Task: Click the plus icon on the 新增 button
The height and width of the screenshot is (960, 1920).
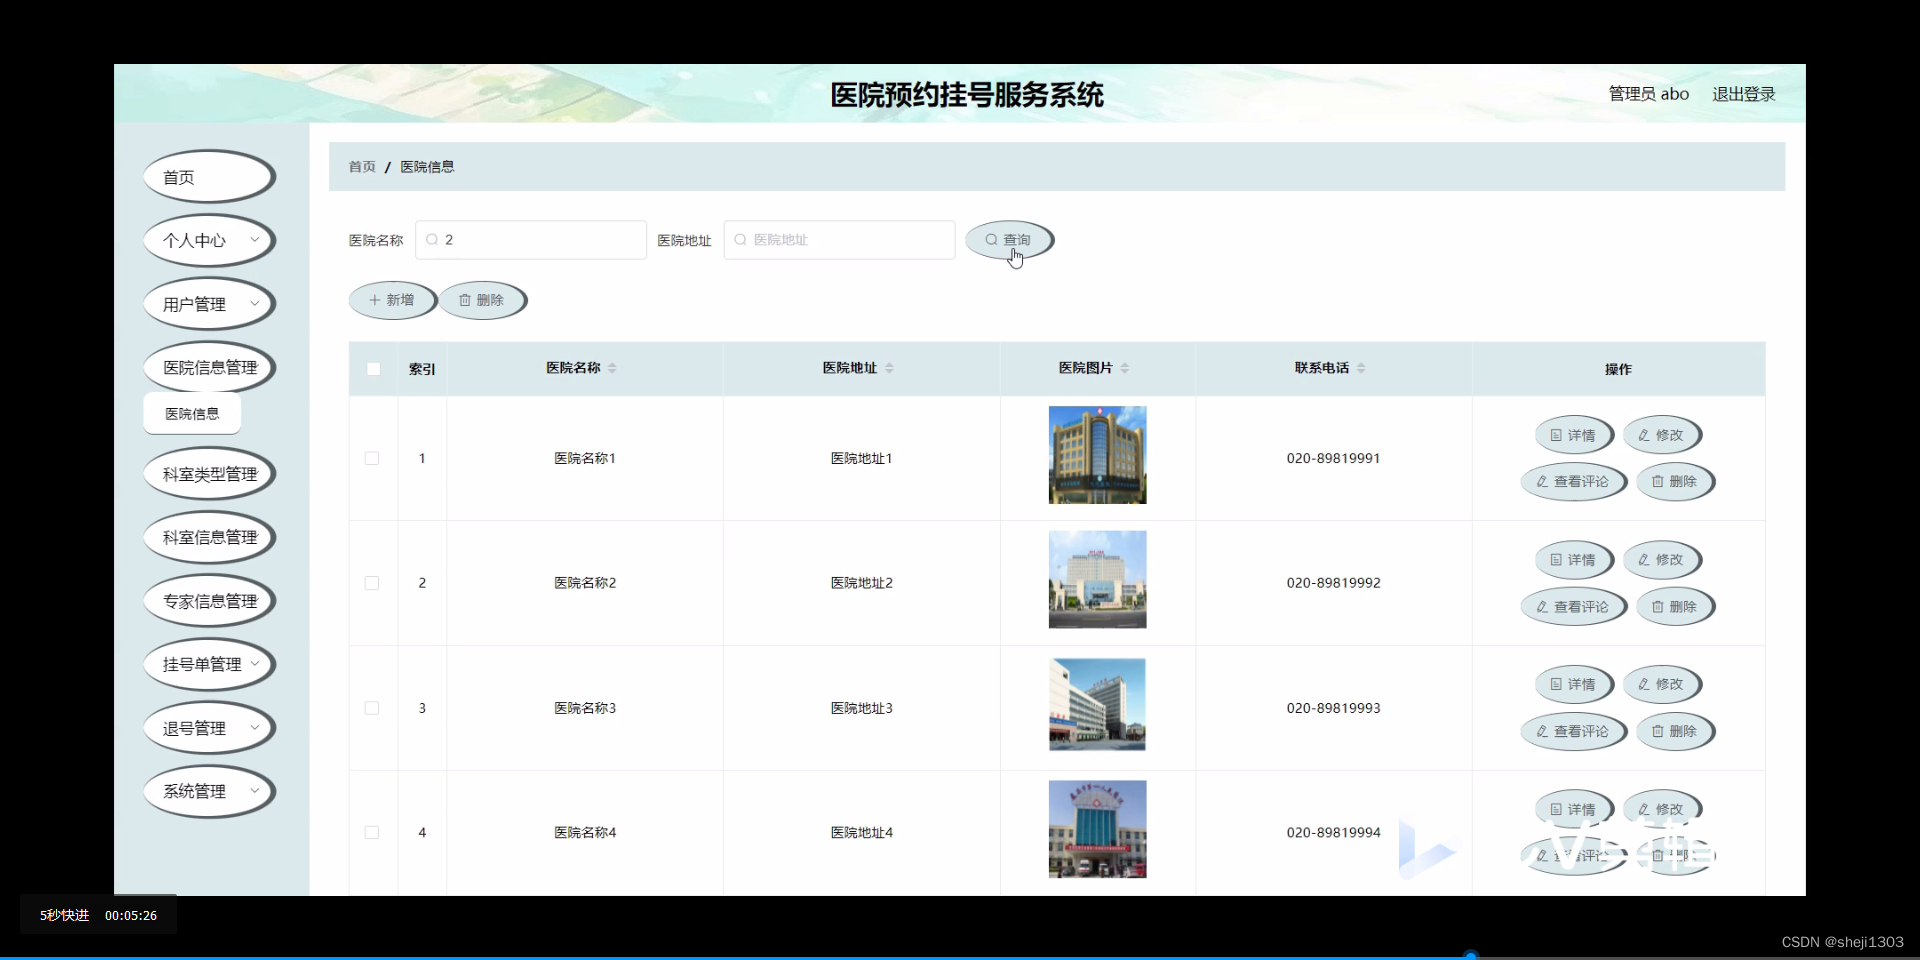Action: coord(374,300)
